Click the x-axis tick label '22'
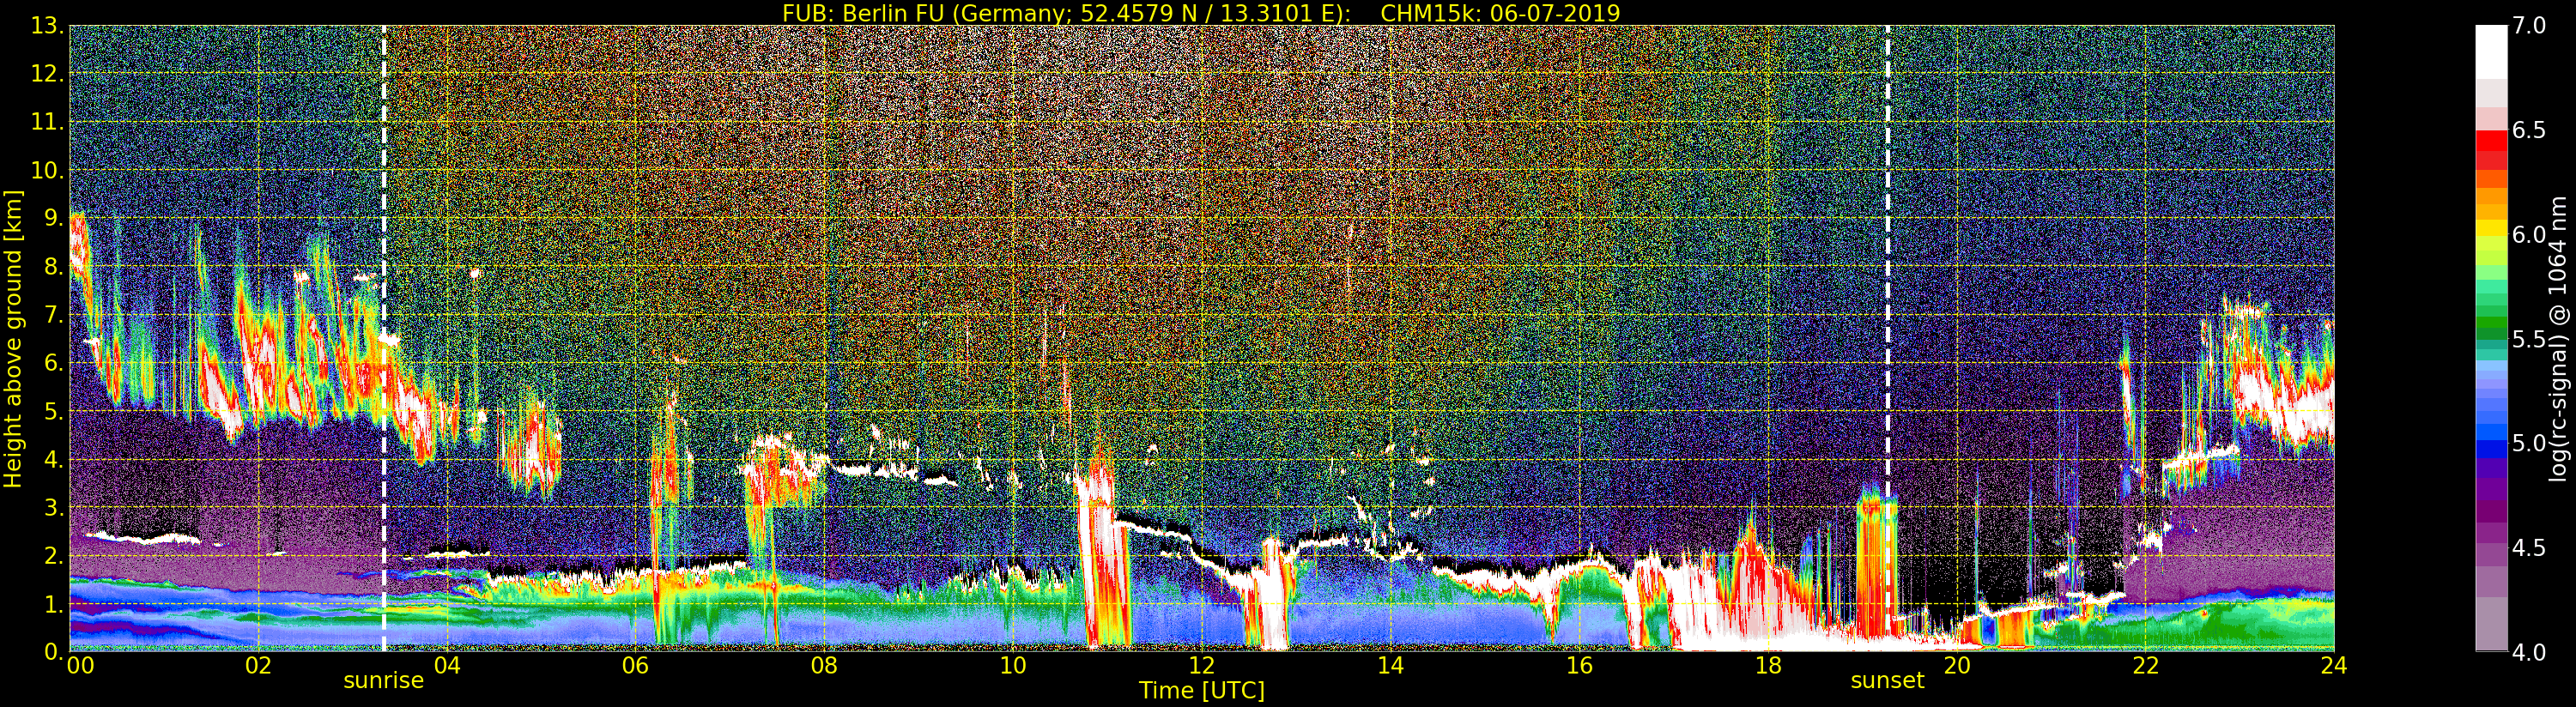Image resolution: width=2576 pixels, height=707 pixels. coord(2145,665)
